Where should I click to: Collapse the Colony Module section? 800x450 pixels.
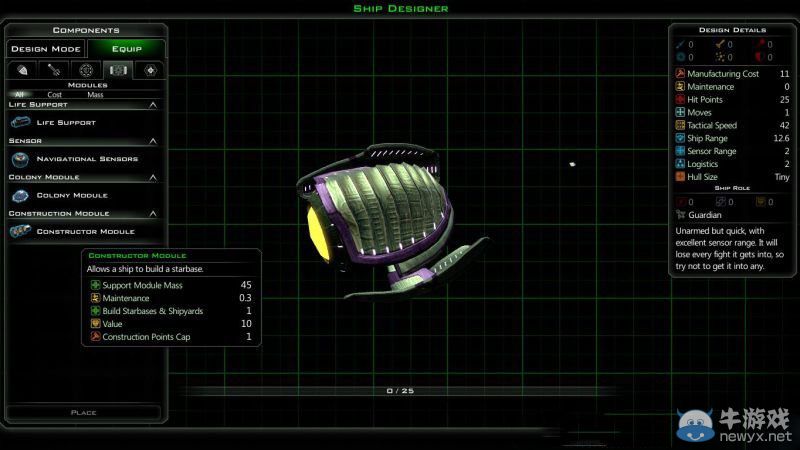tap(153, 177)
